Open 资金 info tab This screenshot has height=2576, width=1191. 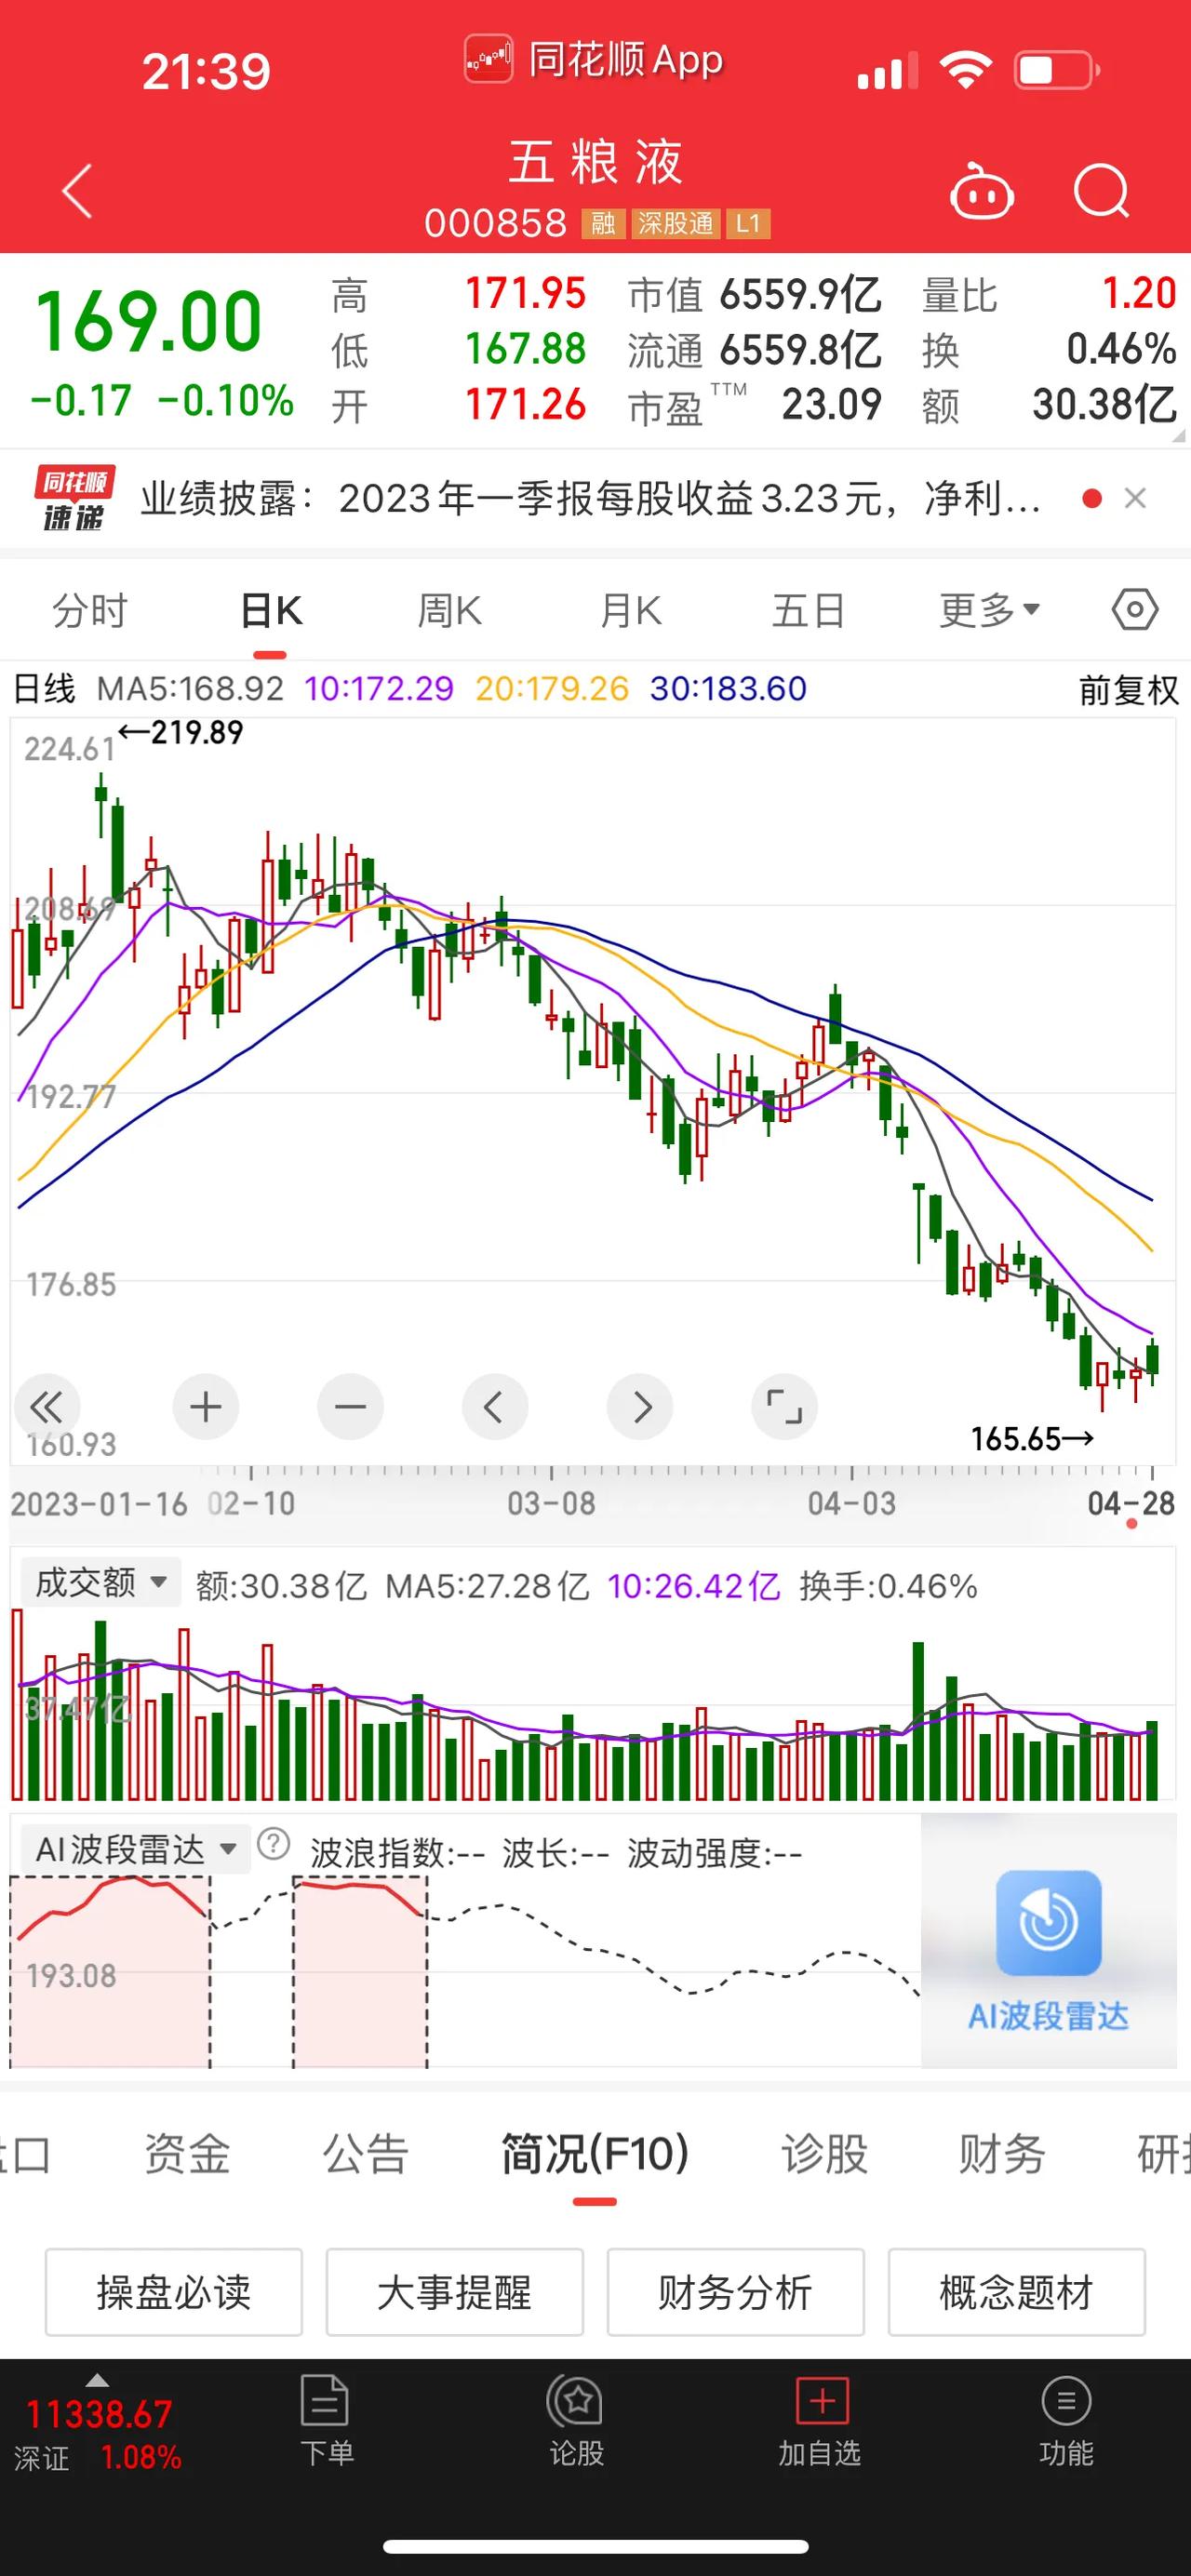tap(187, 2153)
